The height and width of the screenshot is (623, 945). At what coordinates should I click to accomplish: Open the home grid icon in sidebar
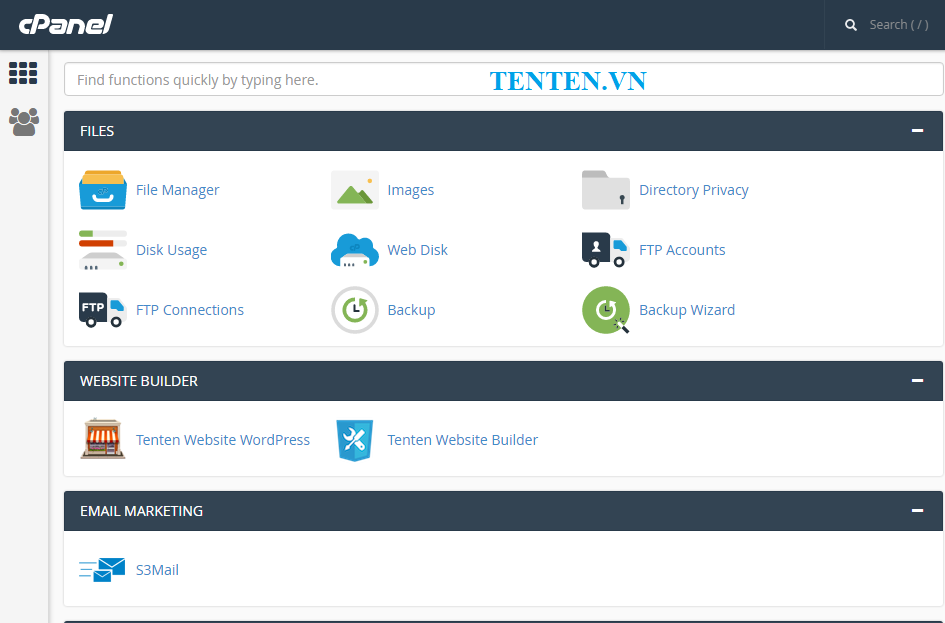(23, 73)
